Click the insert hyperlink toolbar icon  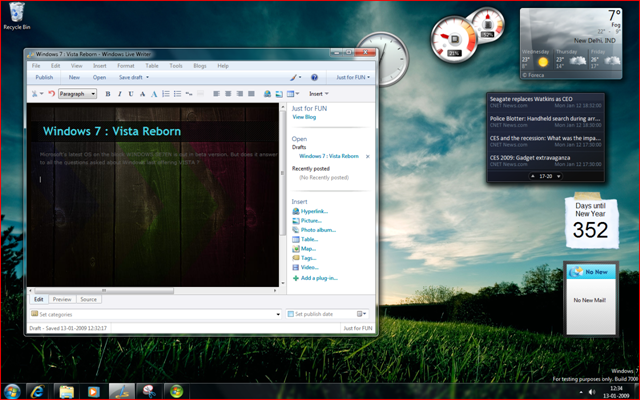(x=267, y=94)
